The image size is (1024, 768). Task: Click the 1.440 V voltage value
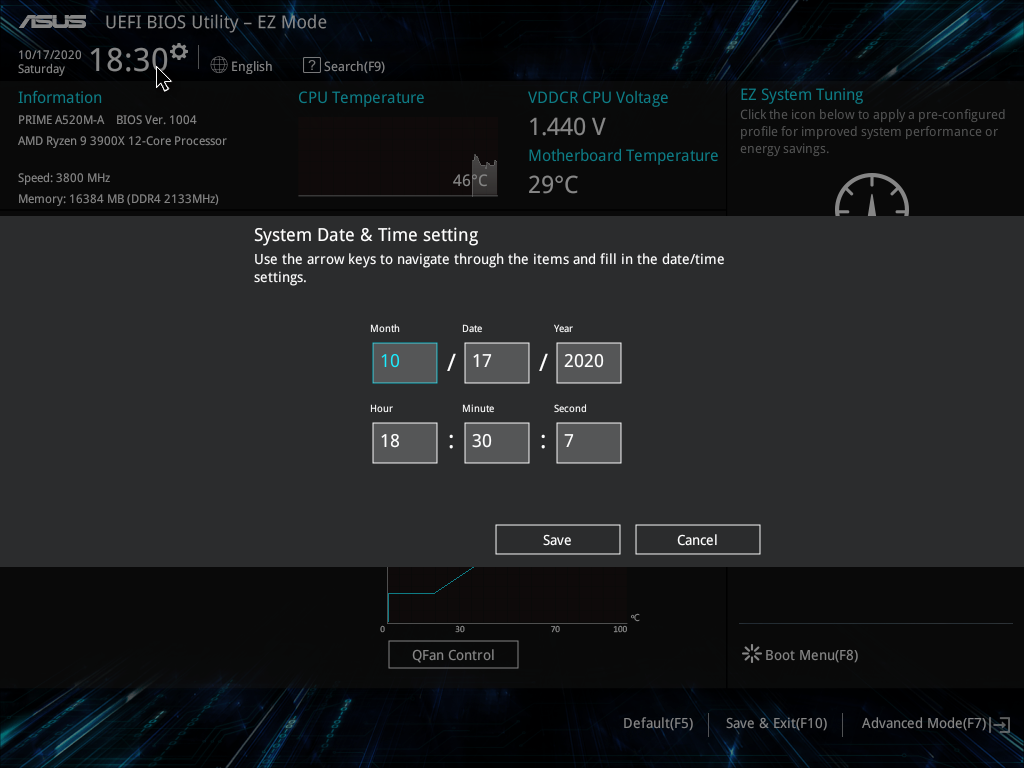[x=567, y=127]
